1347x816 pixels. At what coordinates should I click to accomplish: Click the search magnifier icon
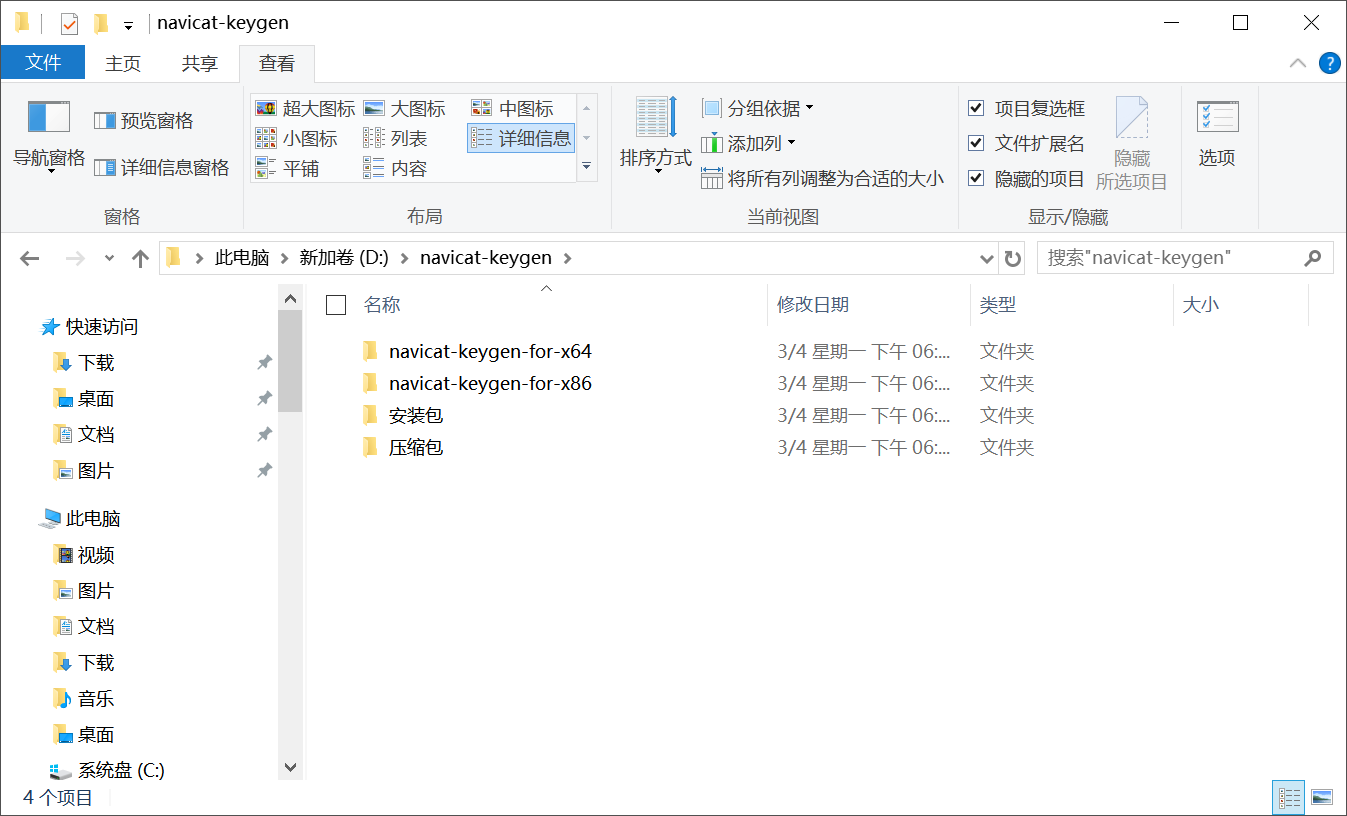coord(1313,258)
